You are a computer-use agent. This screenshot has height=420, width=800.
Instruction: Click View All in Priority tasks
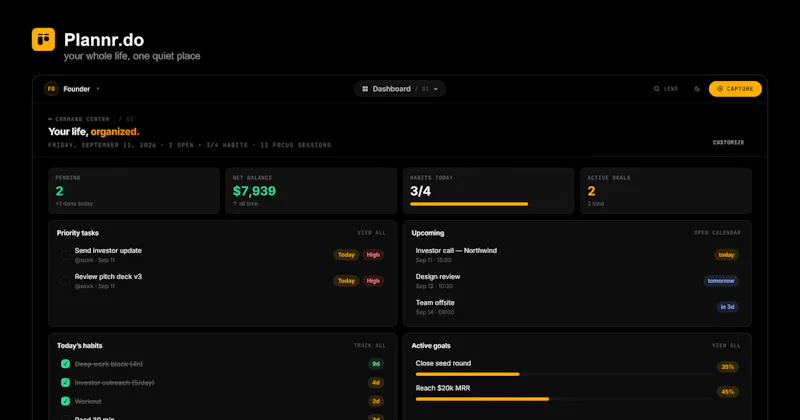[x=371, y=233]
